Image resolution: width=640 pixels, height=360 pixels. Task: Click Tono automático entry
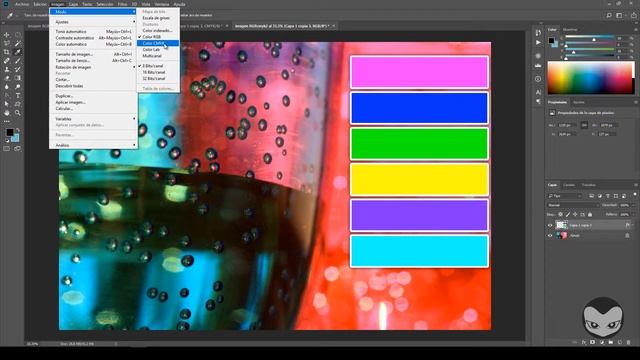pyautogui.click(x=93, y=31)
